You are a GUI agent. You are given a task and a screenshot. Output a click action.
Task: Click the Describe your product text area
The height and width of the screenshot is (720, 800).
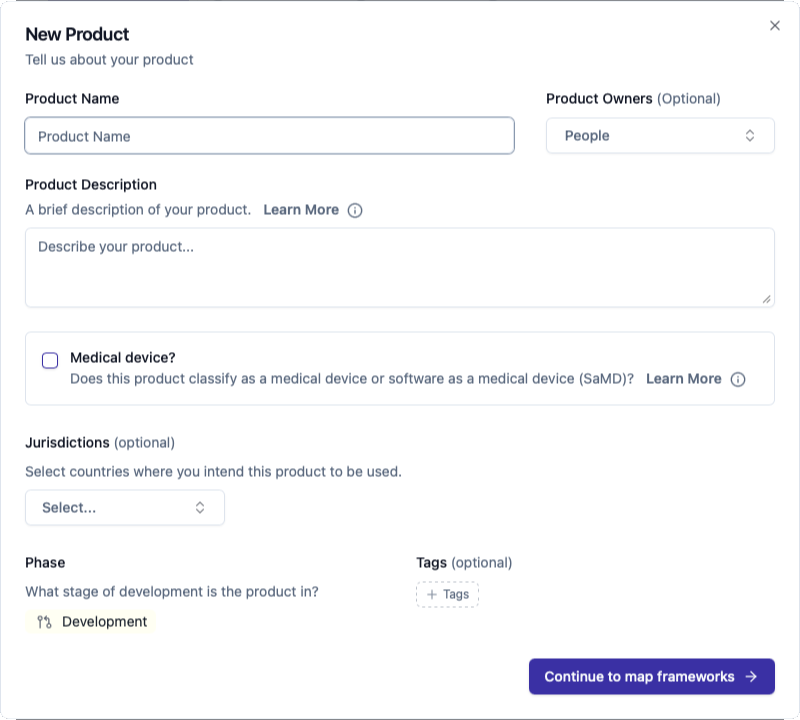pos(399,267)
